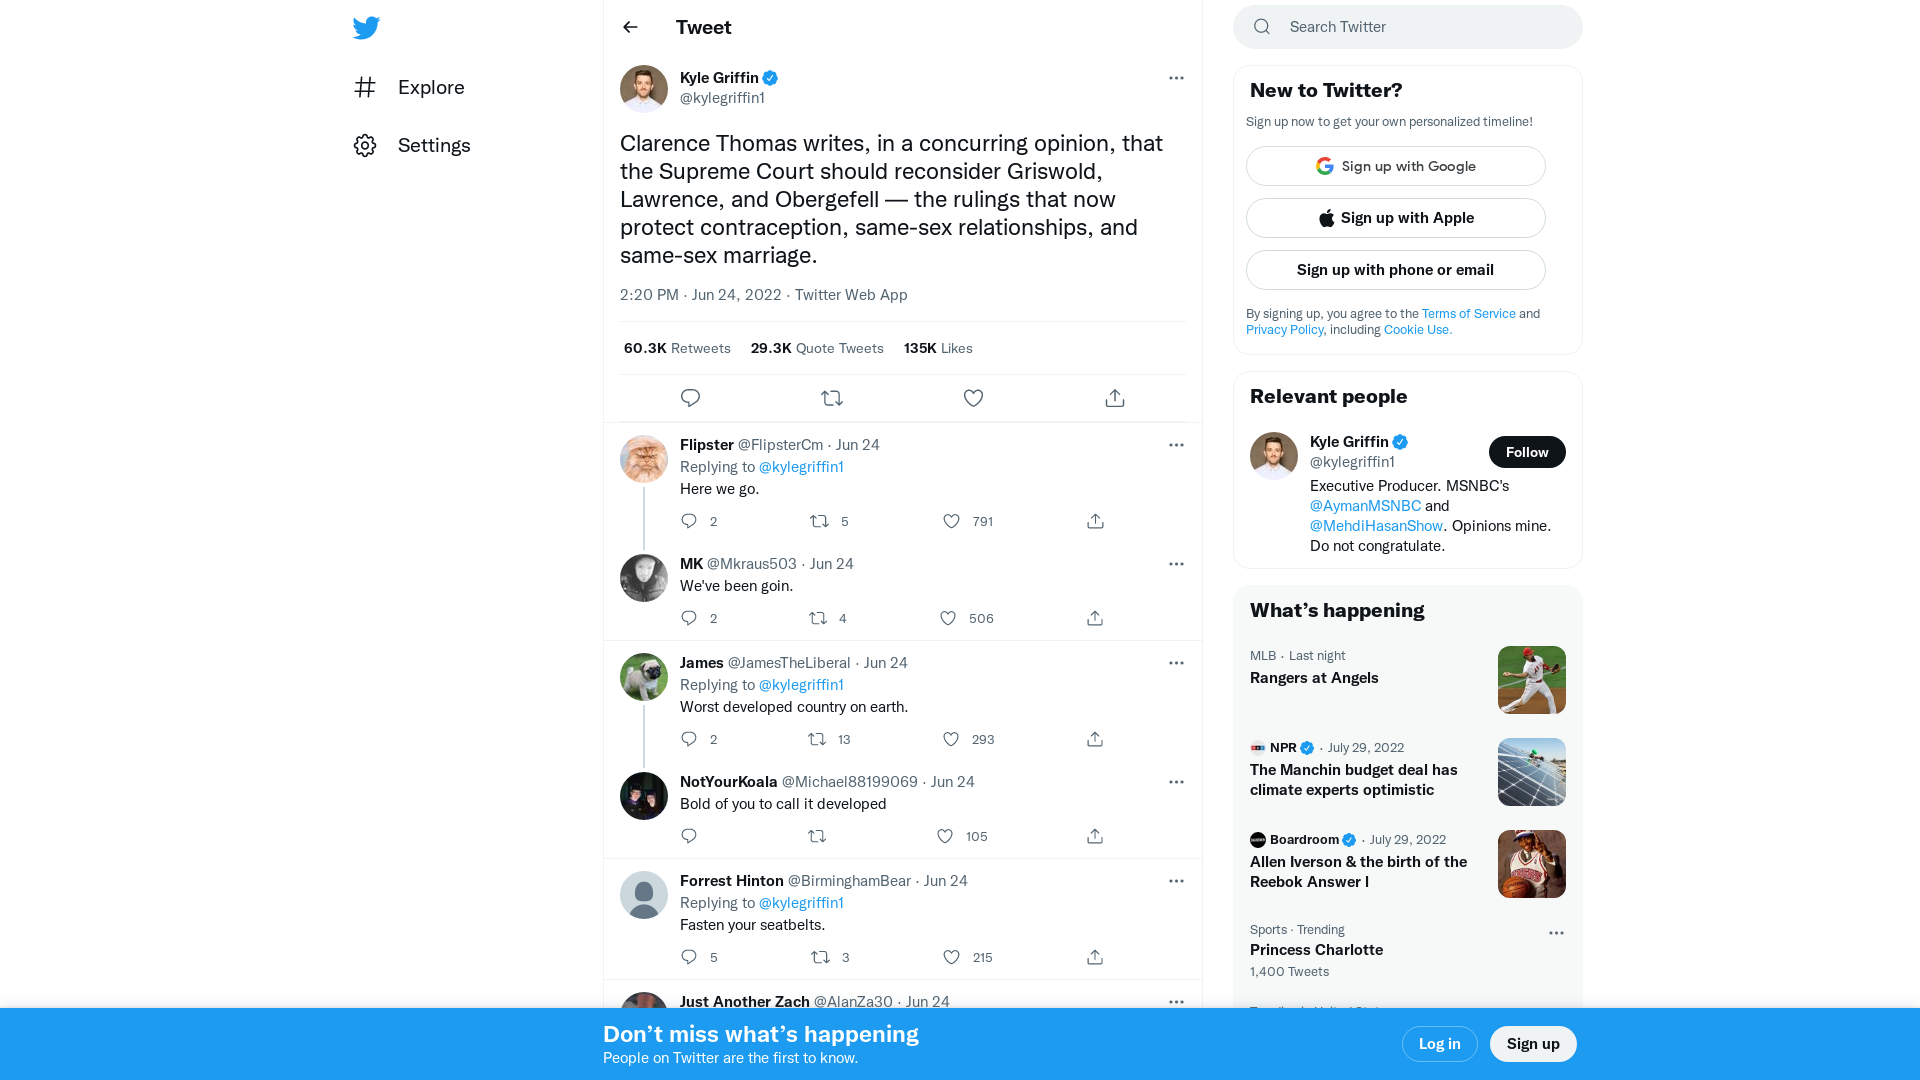Image resolution: width=1920 pixels, height=1080 pixels.
Task: Click the Twitter bird logo
Action: tap(366, 28)
